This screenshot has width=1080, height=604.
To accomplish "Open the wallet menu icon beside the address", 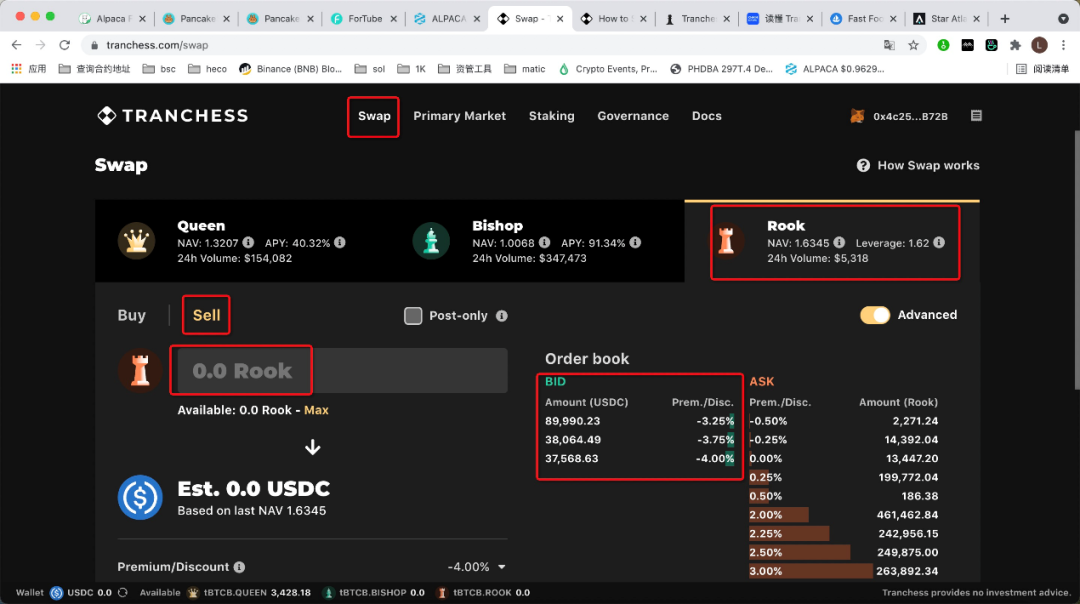I will [976, 116].
